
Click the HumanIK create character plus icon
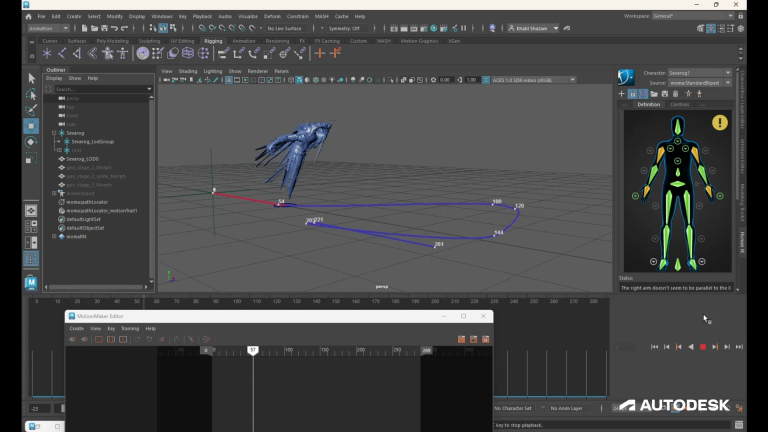[622, 94]
